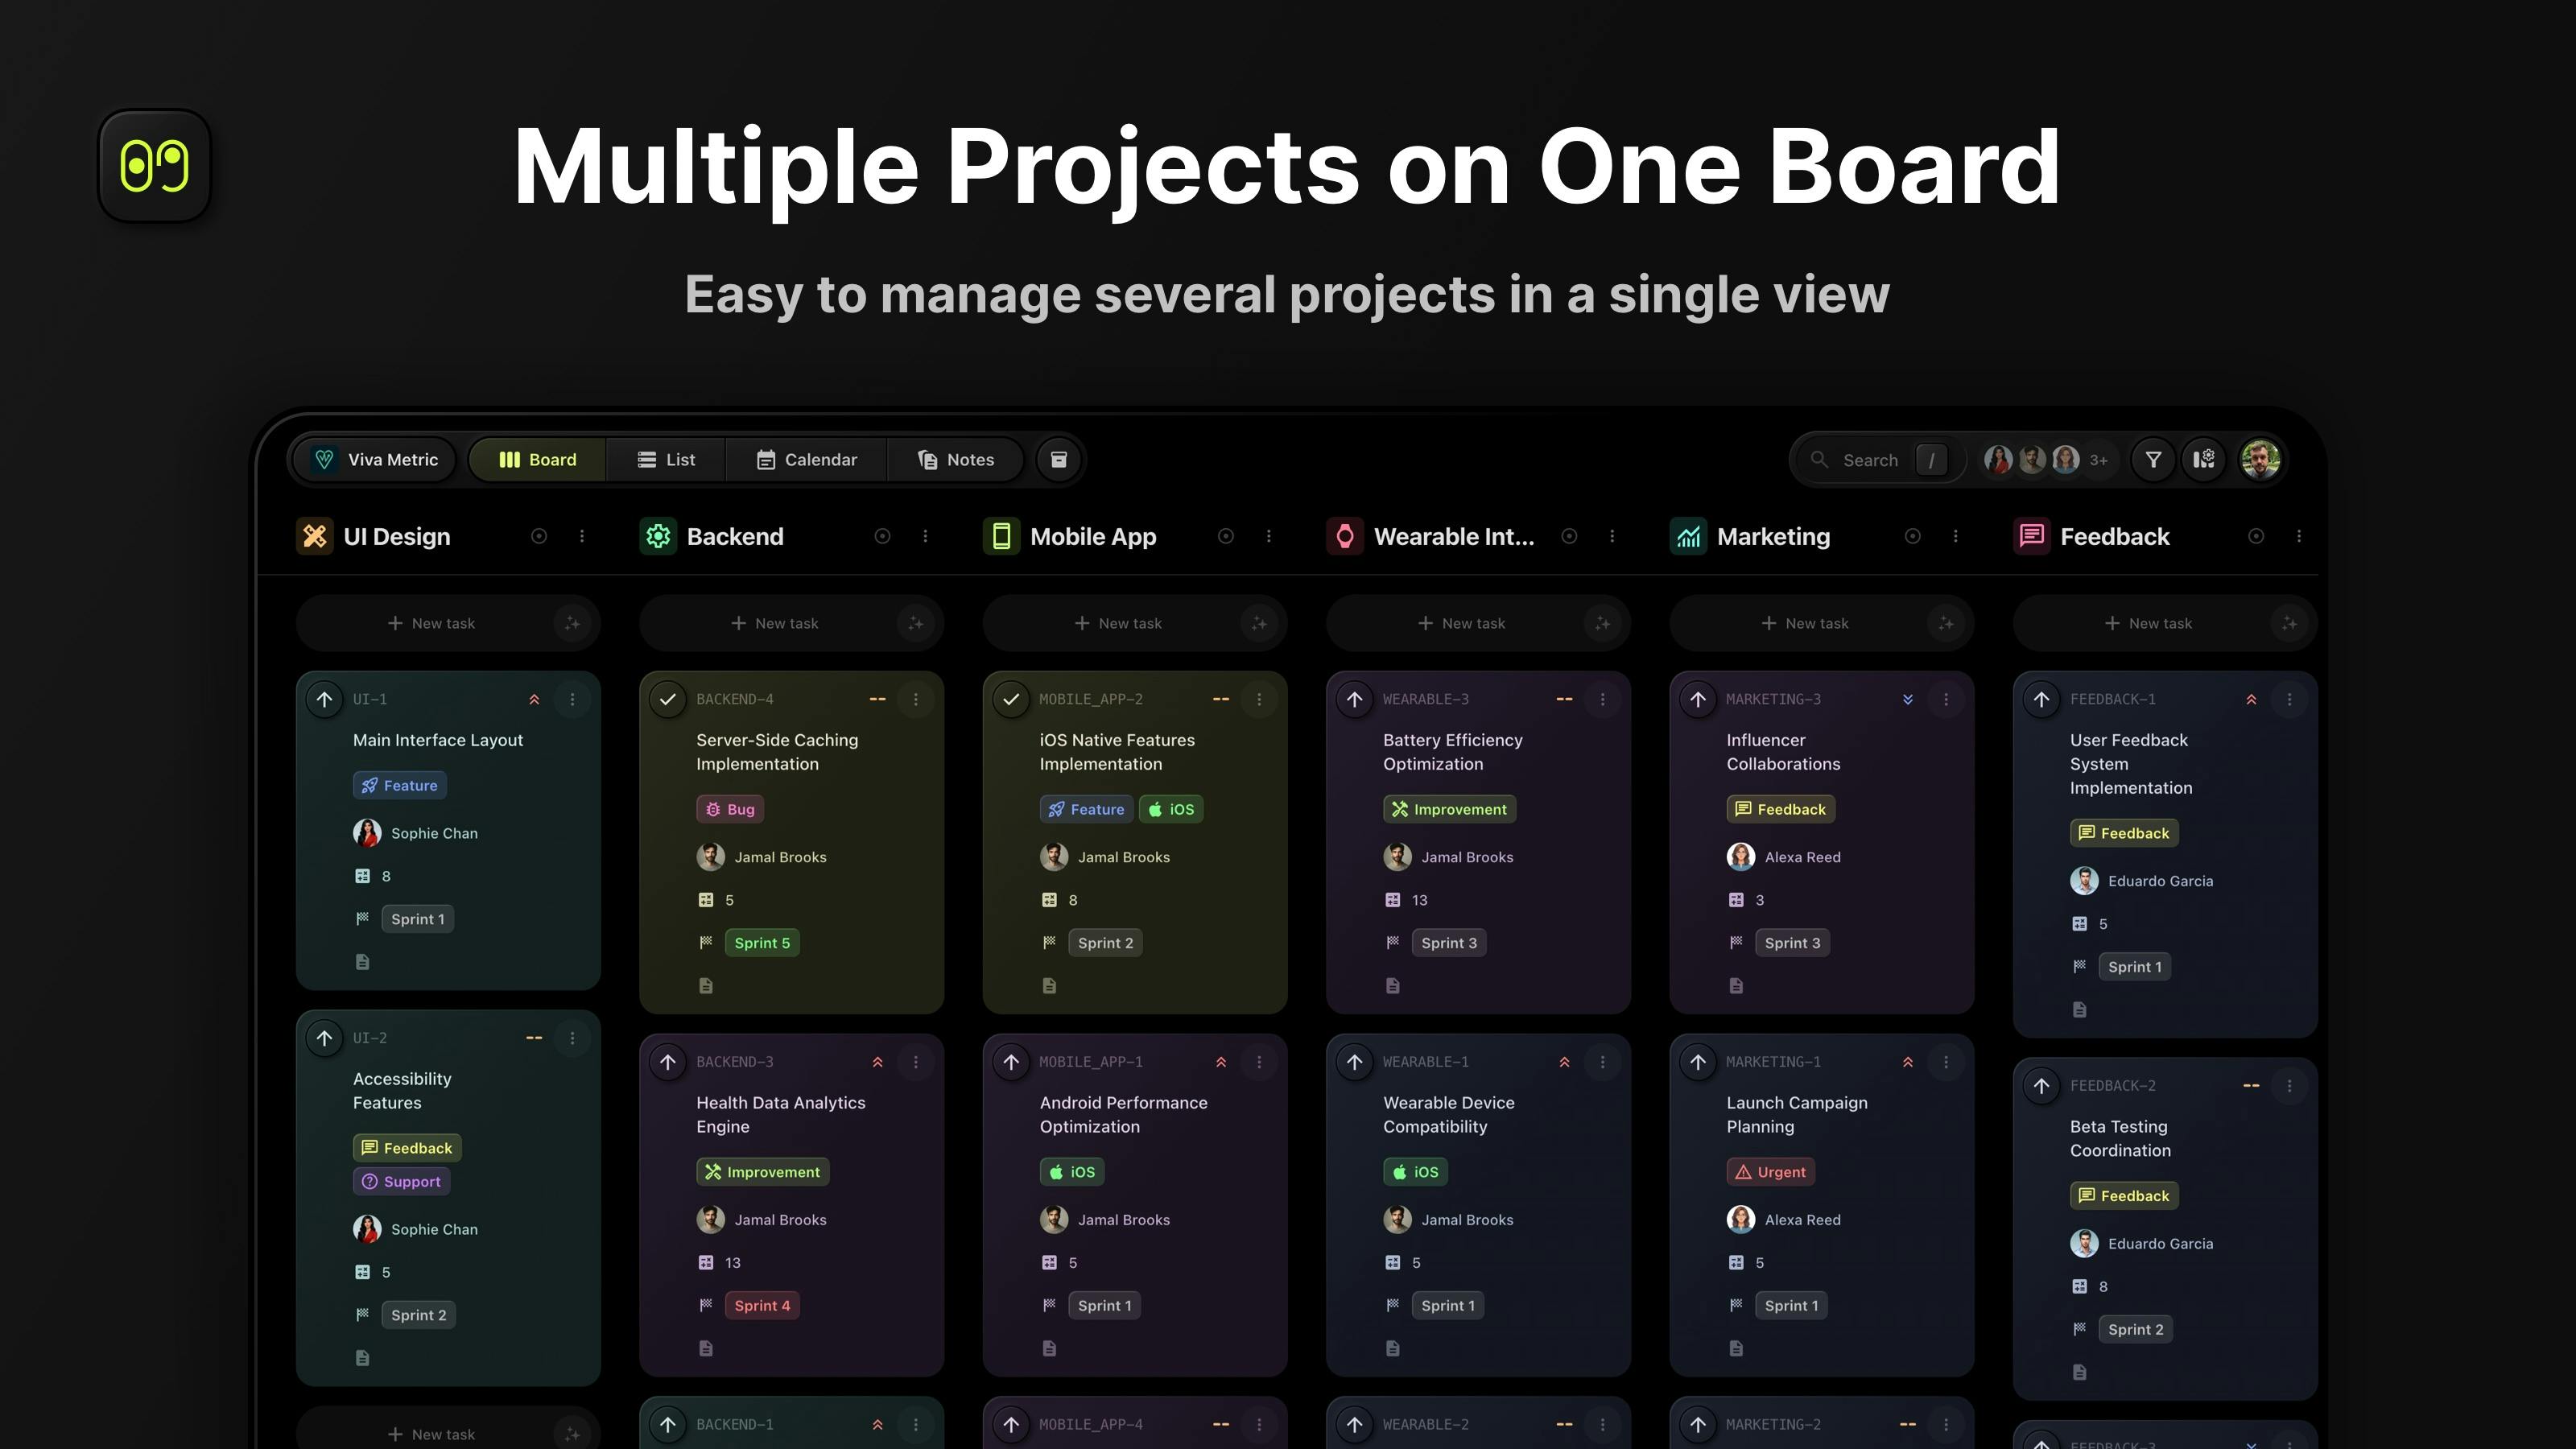Open the document icon on BACKEND-4 card
2576x1449 pixels.
click(x=706, y=986)
